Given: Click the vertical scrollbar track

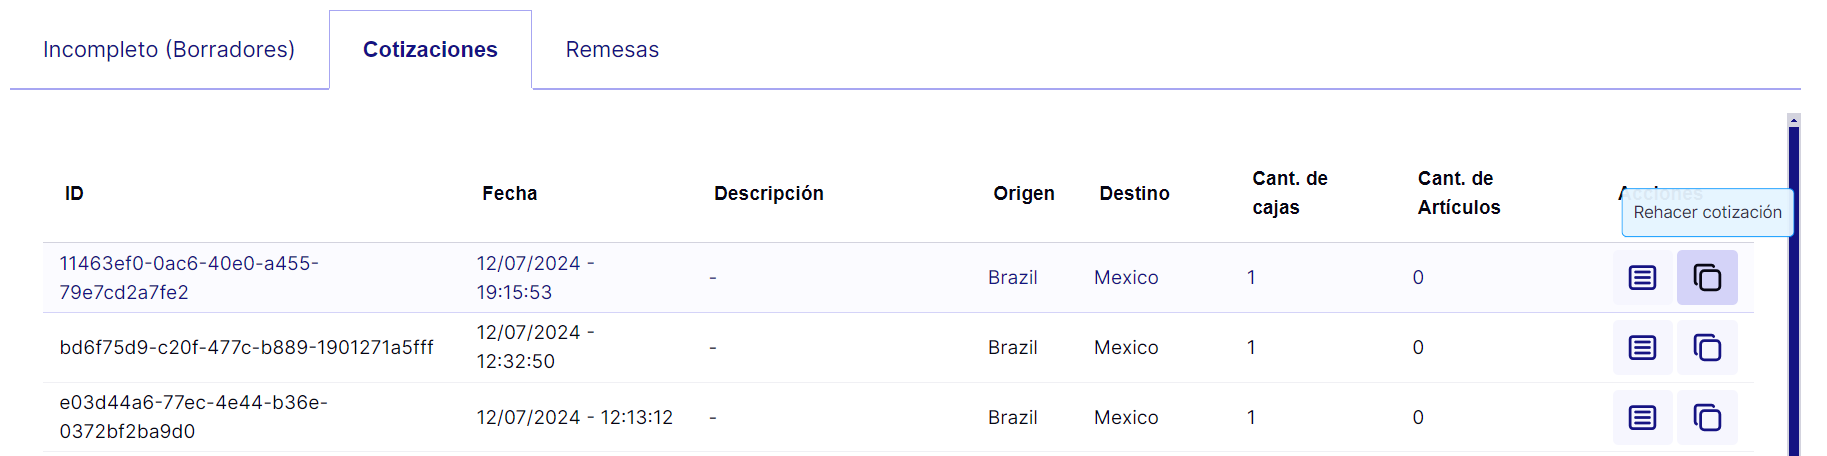Looking at the screenshot, I should 1794,290.
